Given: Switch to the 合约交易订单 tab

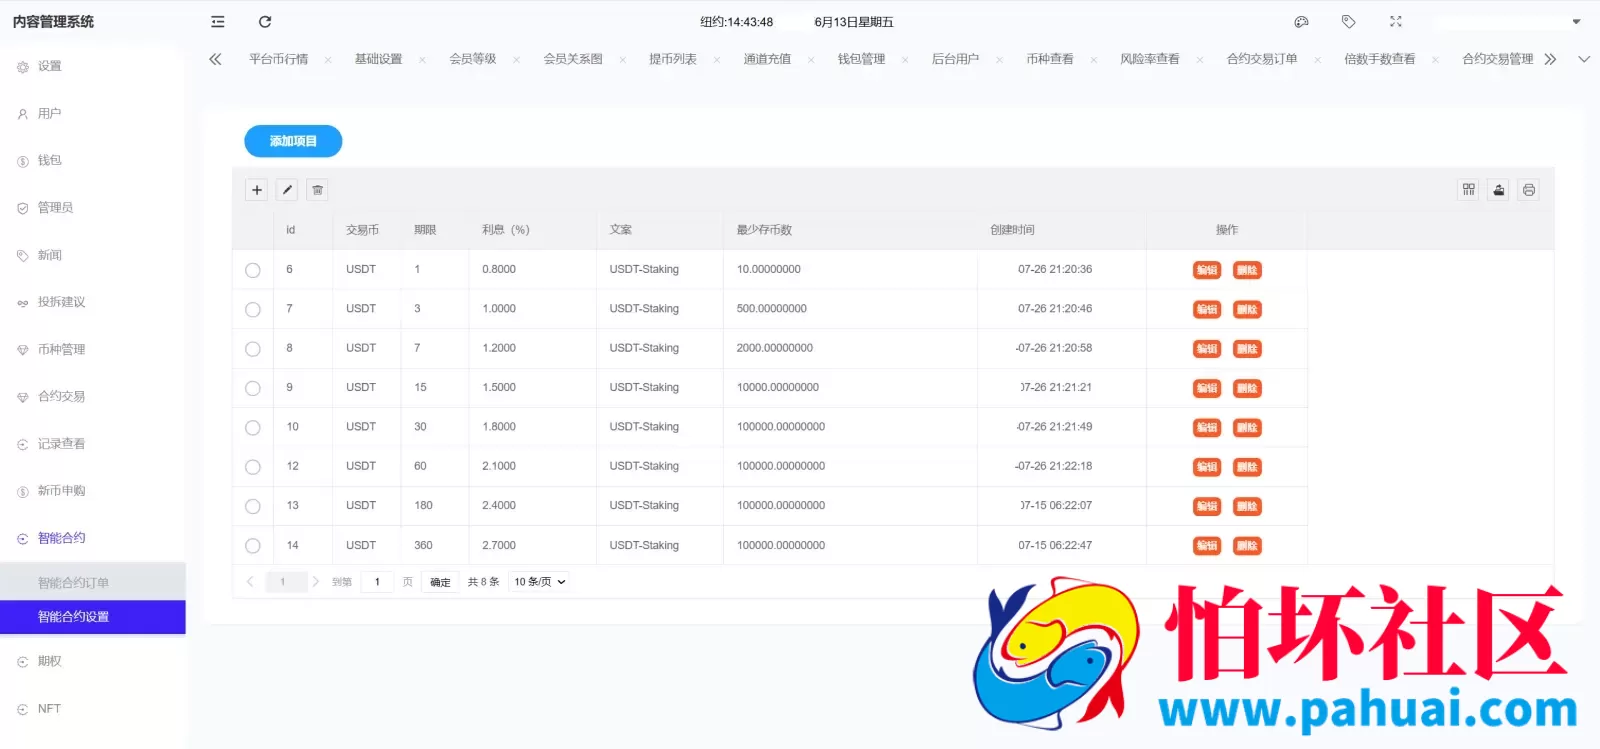Looking at the screenshot, I should click(x=1262, y=60).
